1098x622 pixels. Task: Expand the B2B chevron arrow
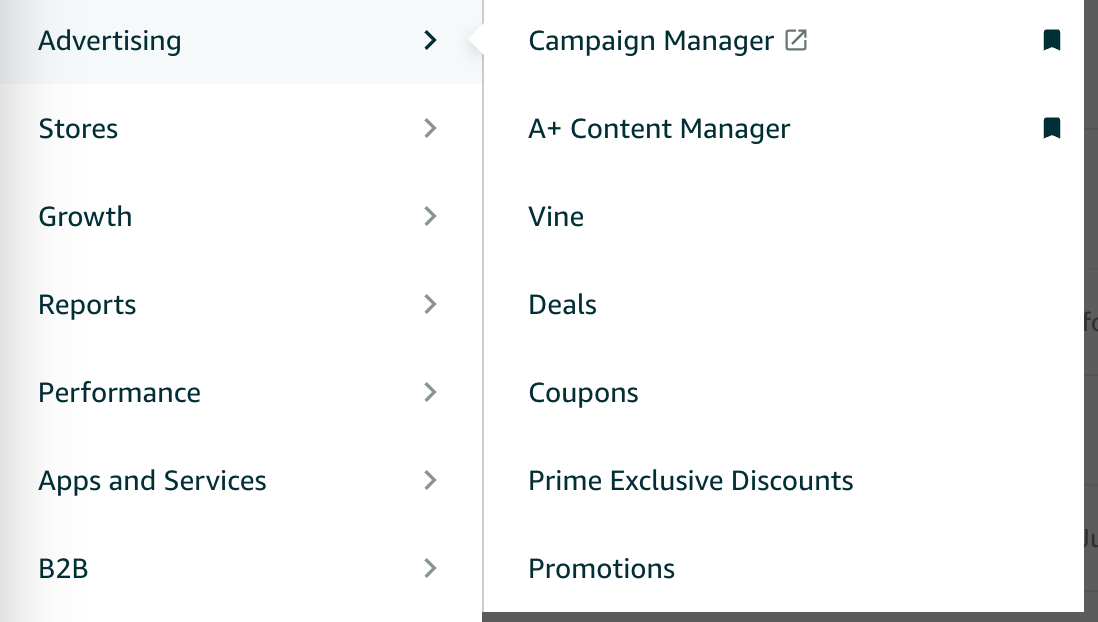[x=430, y=569]
